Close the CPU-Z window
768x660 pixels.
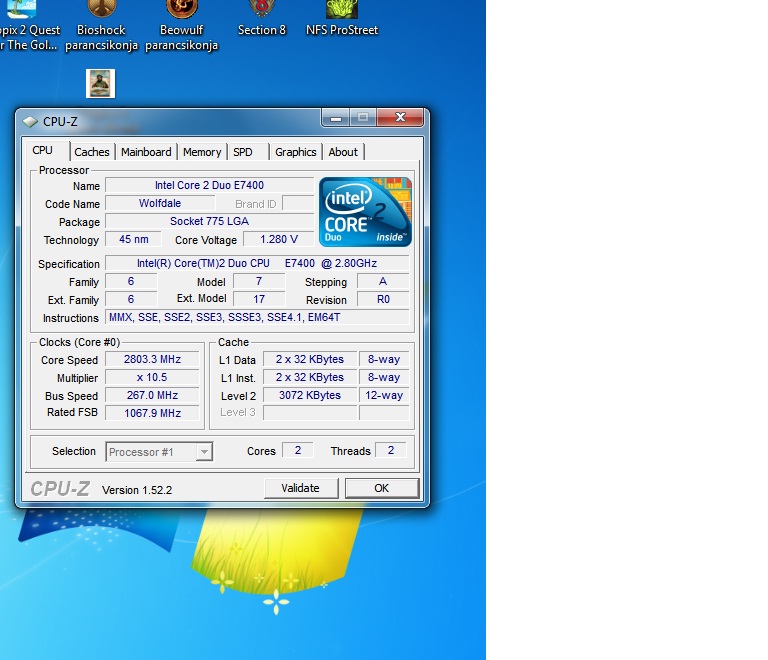400,118
